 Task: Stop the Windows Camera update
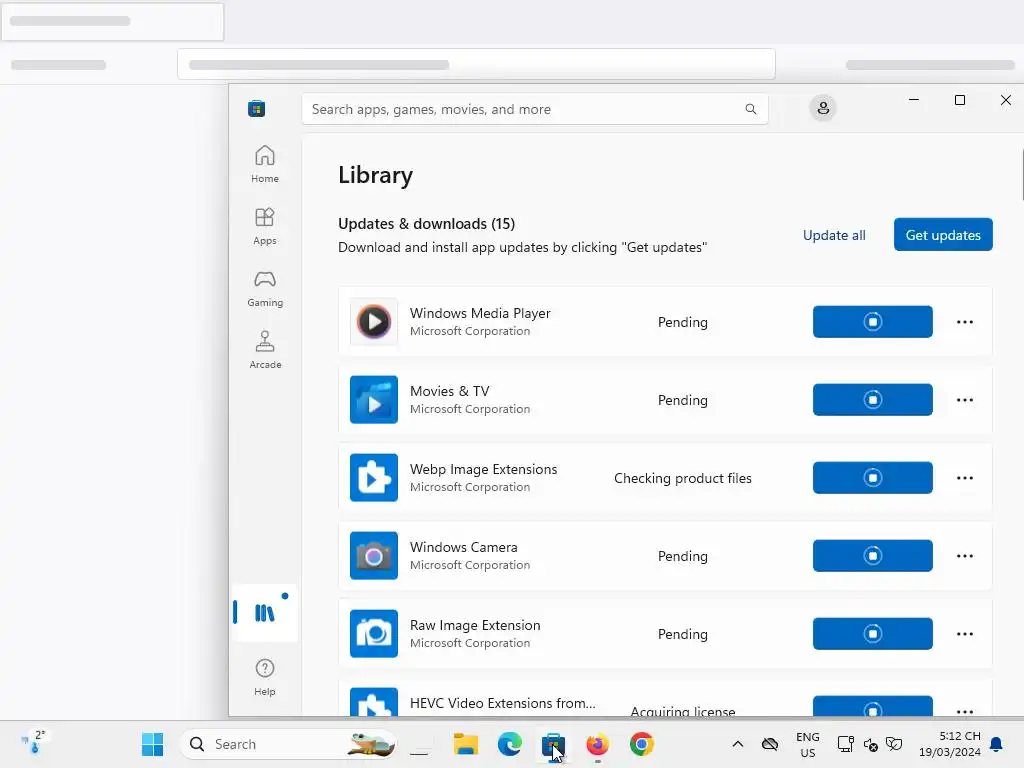tap(872, 556)
